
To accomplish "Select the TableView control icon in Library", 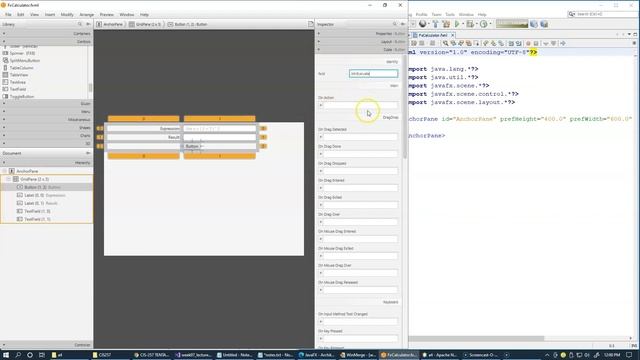I will point(5,75).
